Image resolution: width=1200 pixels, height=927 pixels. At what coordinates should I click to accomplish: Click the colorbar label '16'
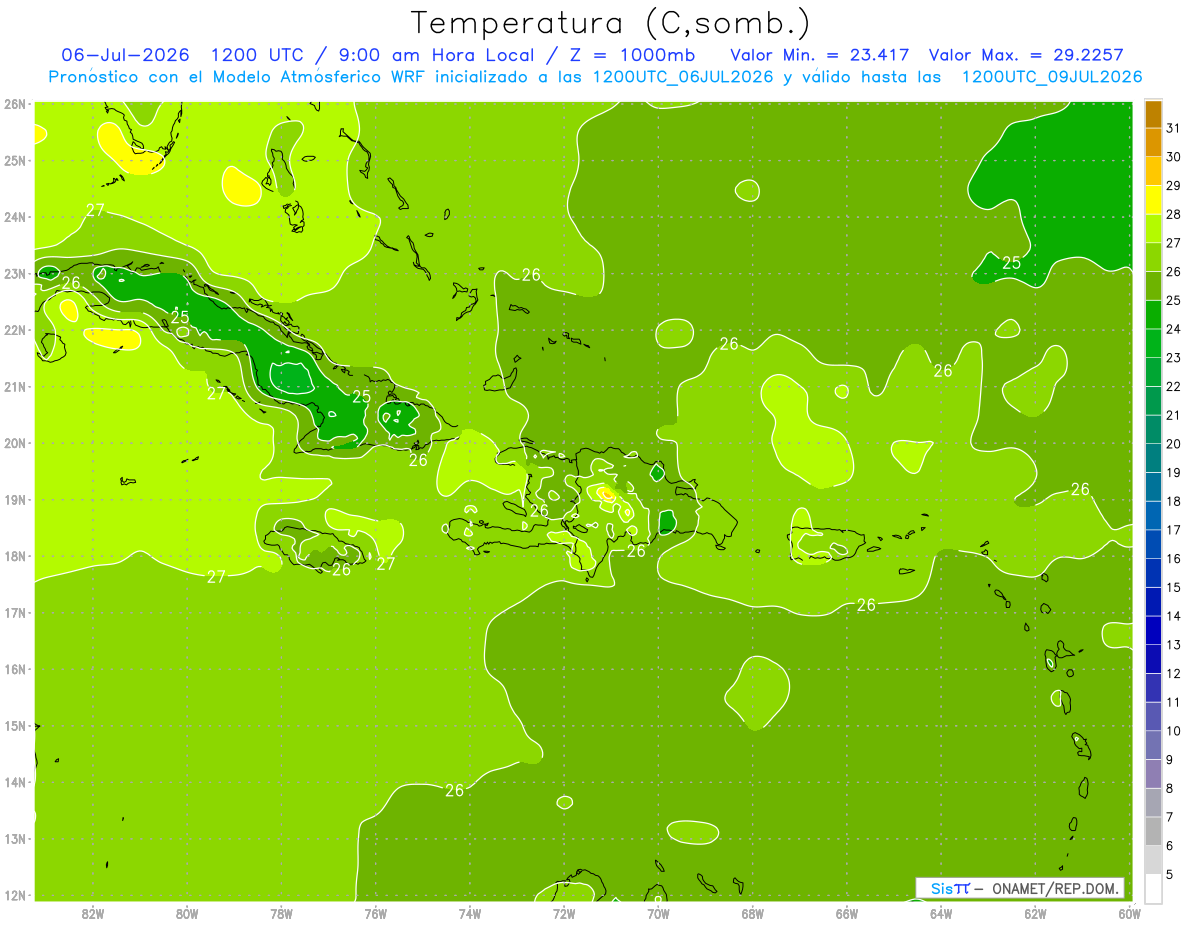point(1174,559)
